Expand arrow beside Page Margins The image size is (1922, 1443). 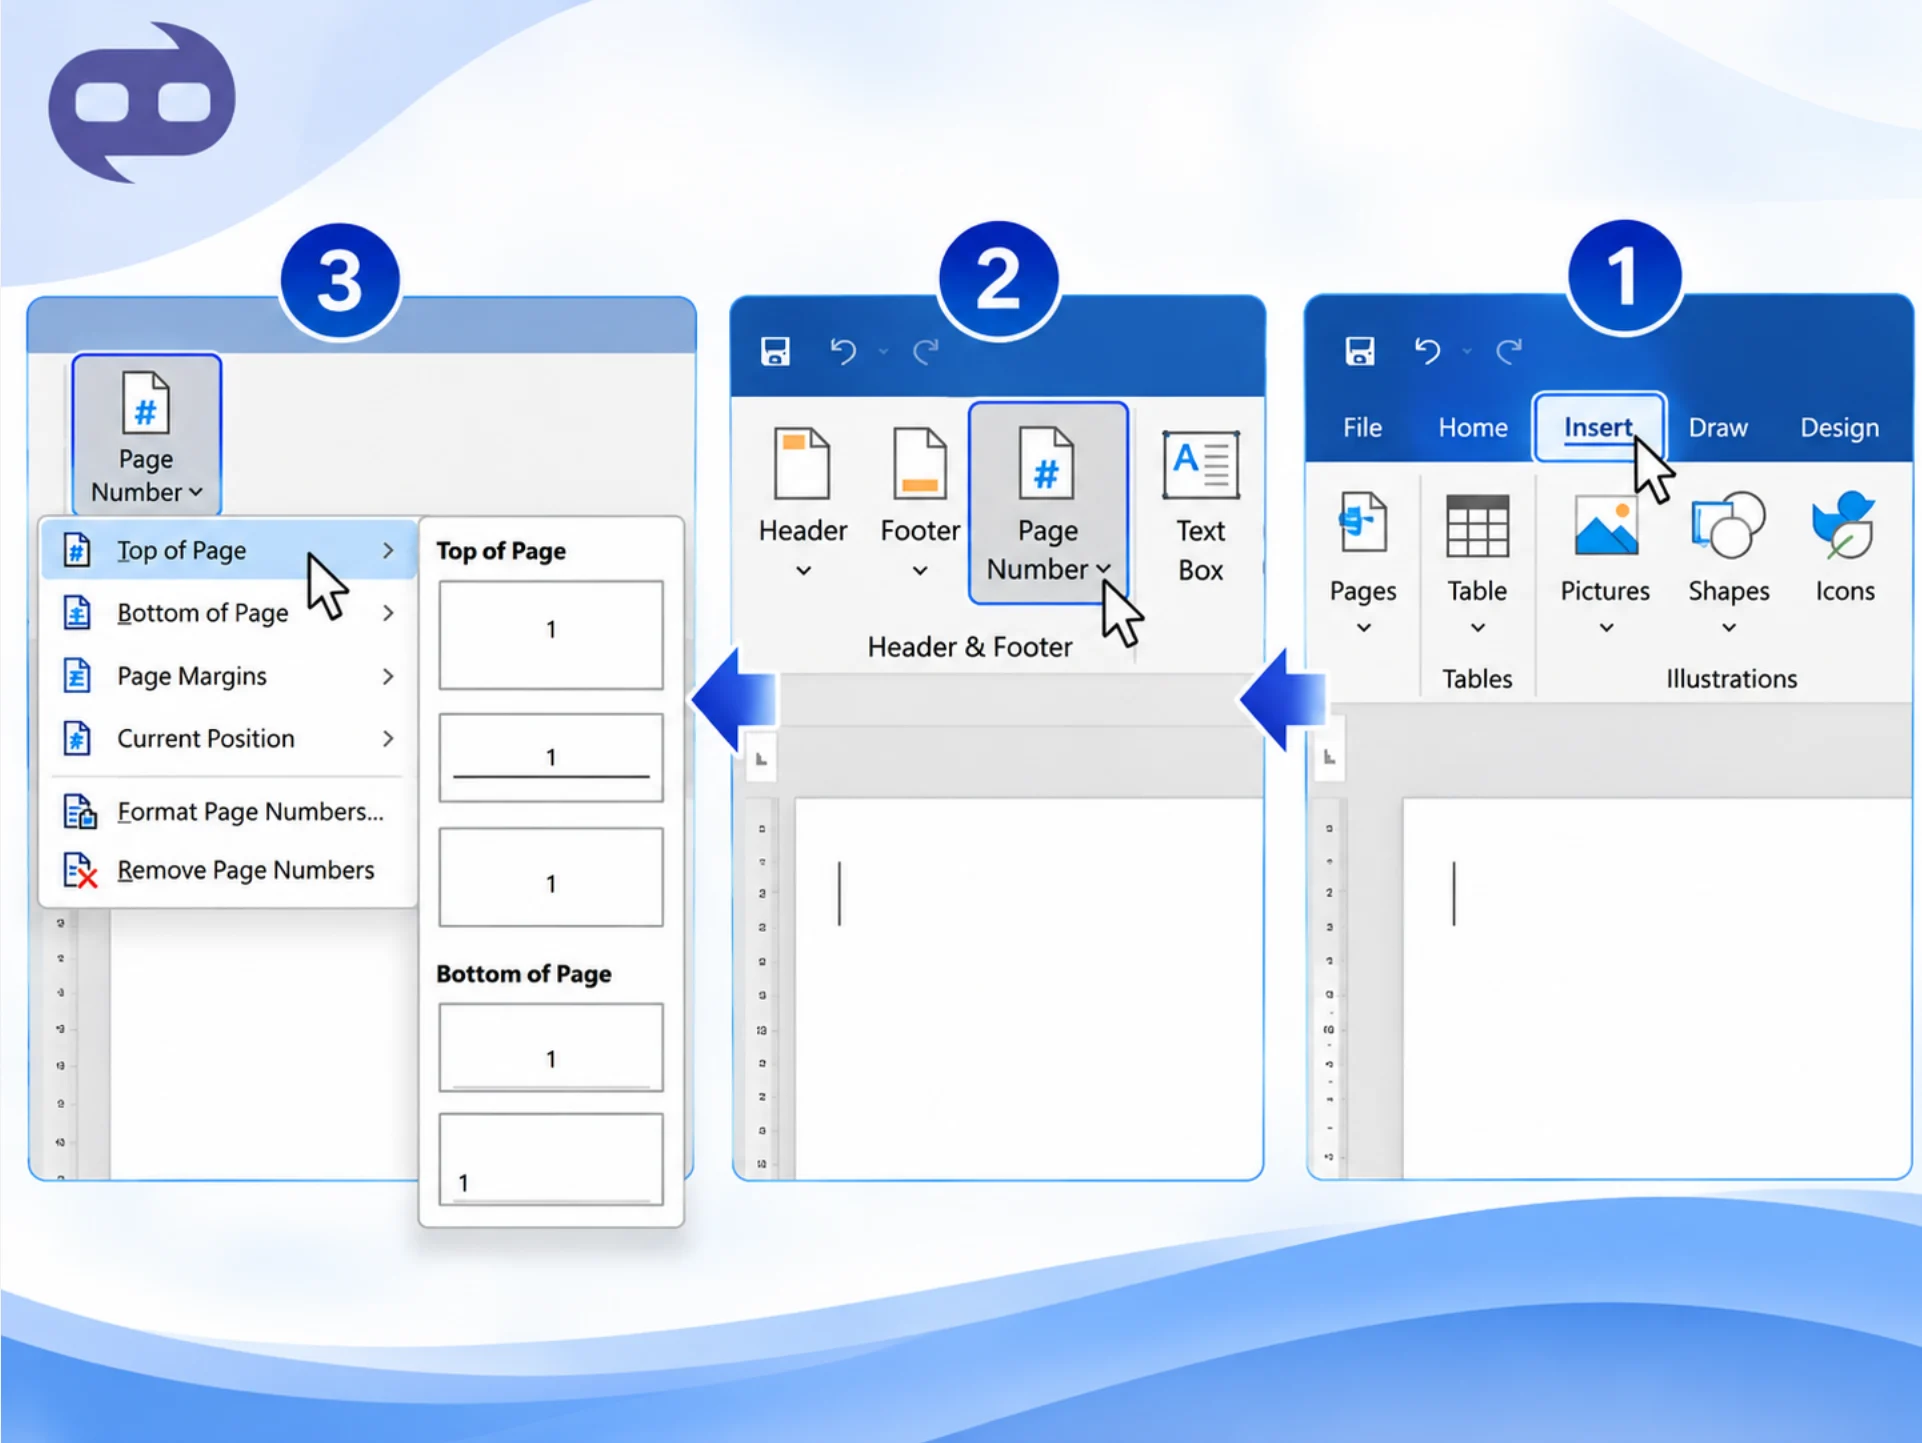388,676
